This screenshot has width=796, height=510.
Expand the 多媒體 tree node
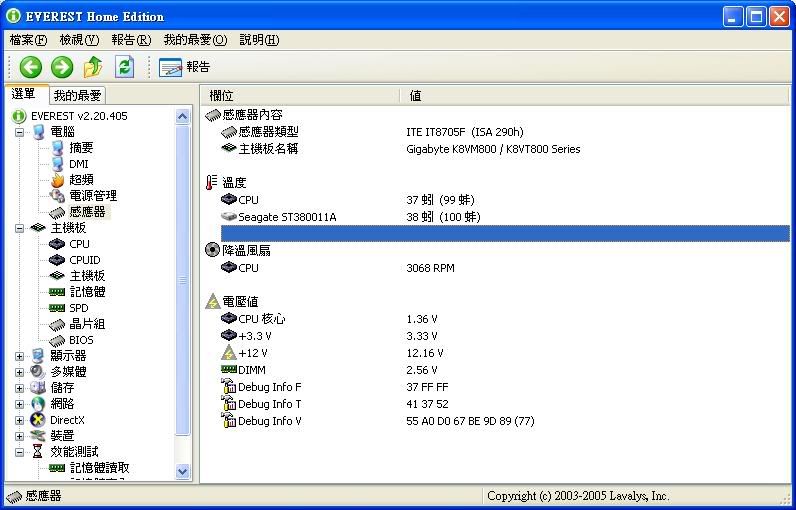(19, 372)
